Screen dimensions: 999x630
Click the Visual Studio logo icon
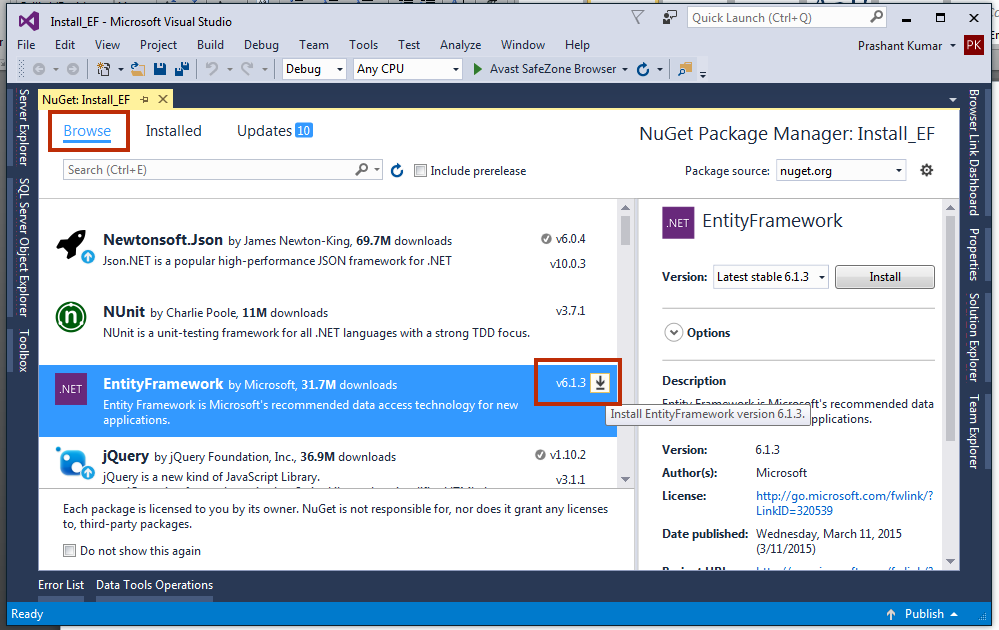tap(28, 21)
